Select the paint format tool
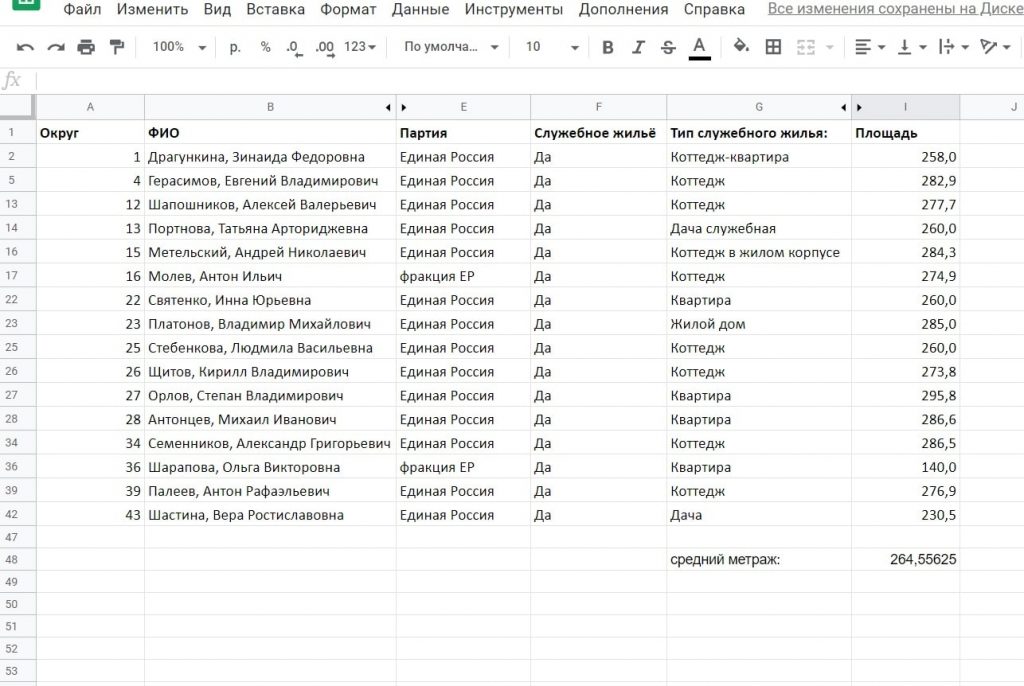The height and width of the screenshot is (686, 1024). [117, 47]
